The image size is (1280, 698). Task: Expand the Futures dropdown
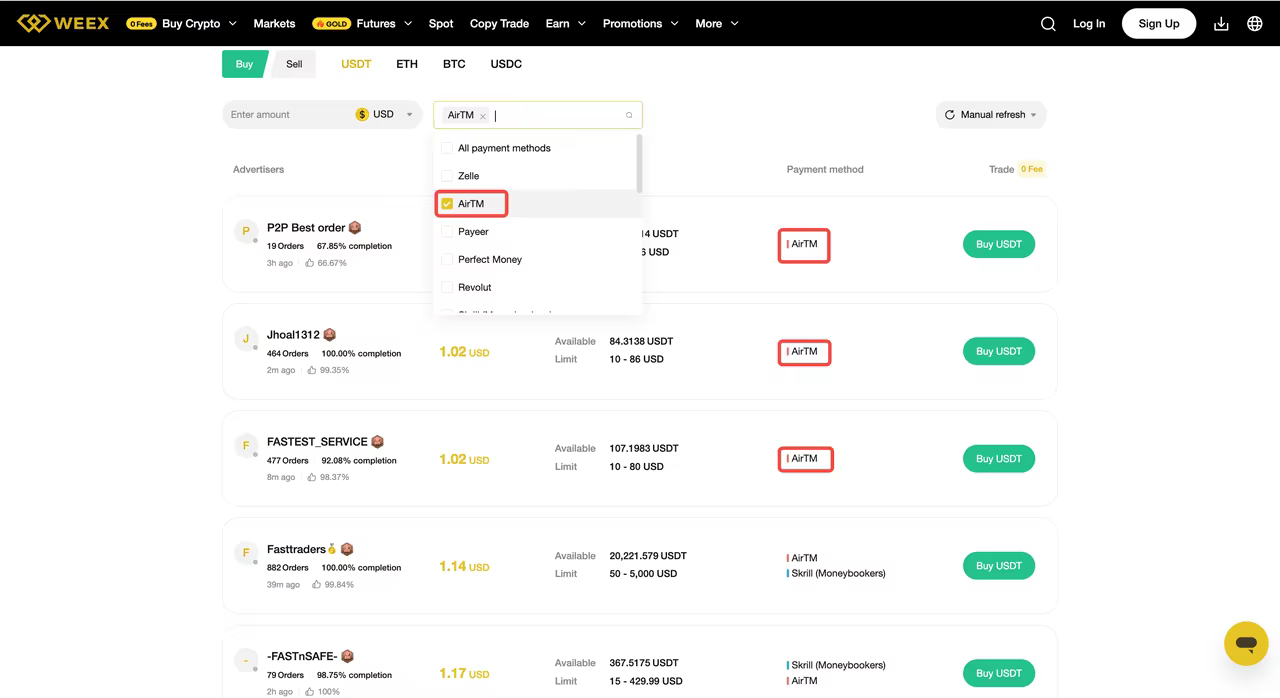(384, 24)
